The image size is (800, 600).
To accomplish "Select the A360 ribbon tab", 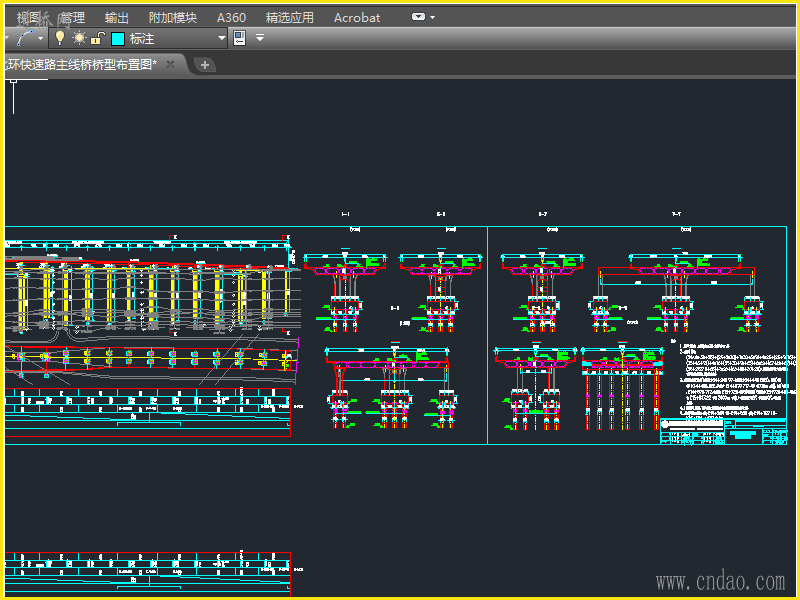I will click(x=231, y=17).
